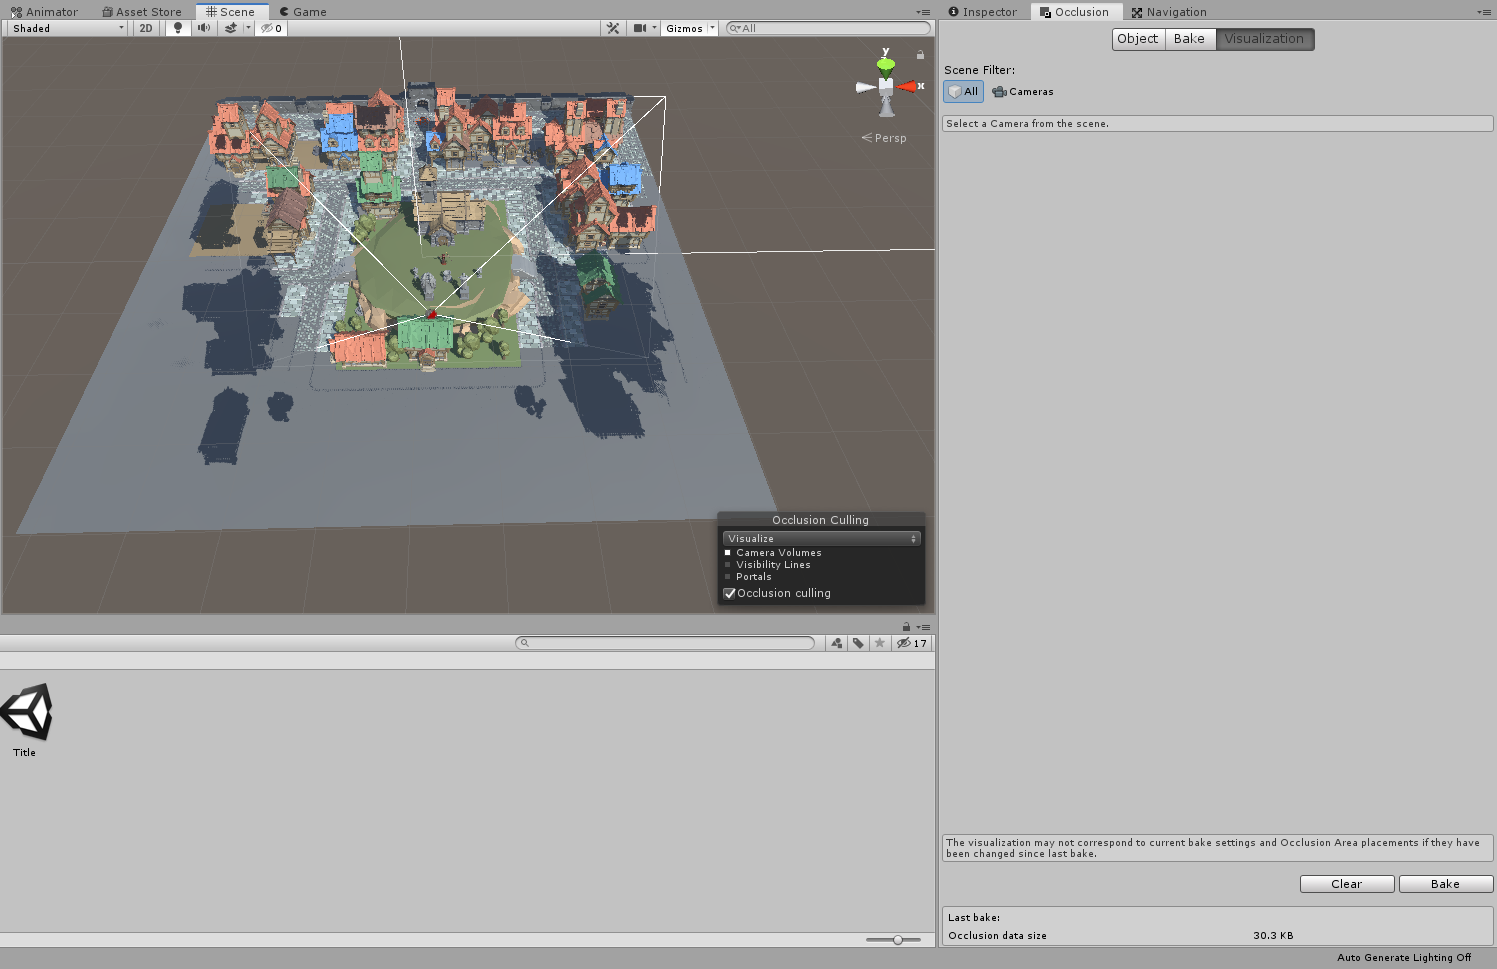This screenshot has height=969, width=1497.
Task: Click Search by Label tag icon
Action: [858, 643]
